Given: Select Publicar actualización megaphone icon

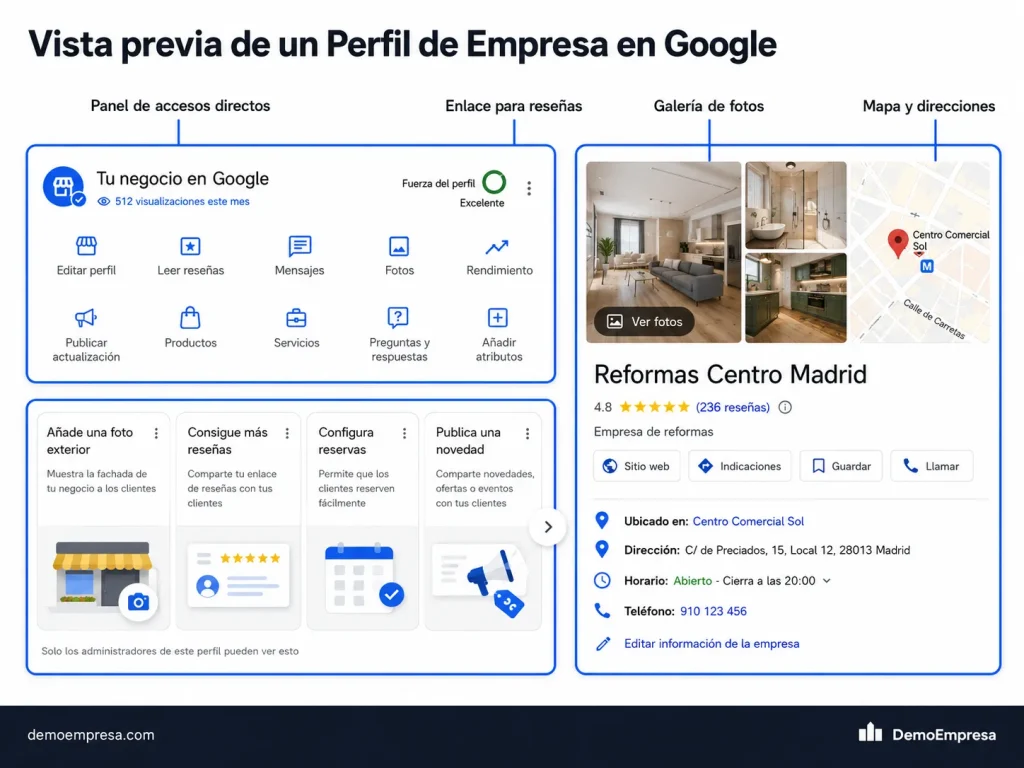Looking at the screenshot, I should coord(86,318).
